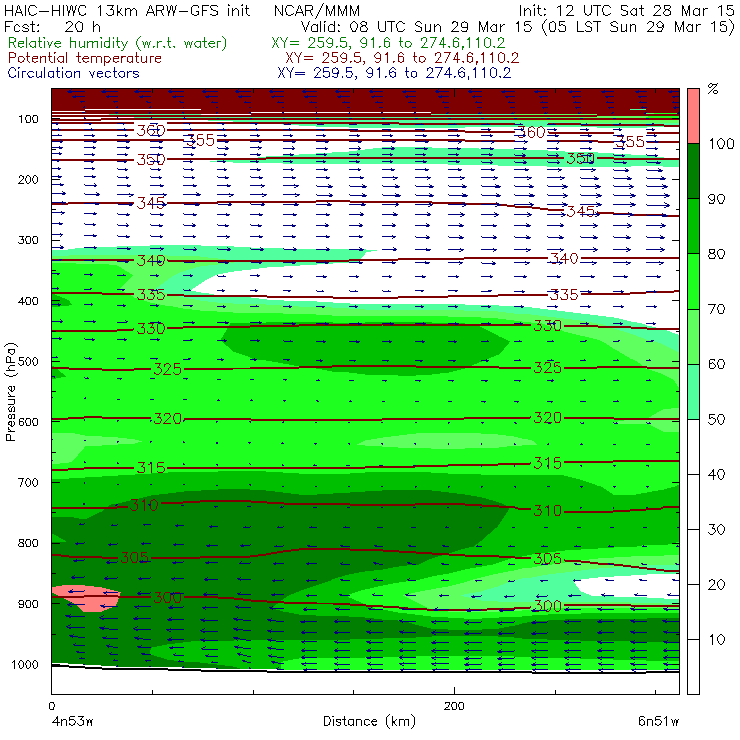Click the '%' unit label above the colorbar
The width and height of the screenshot is (740, 740).
[x=713, y=89]
